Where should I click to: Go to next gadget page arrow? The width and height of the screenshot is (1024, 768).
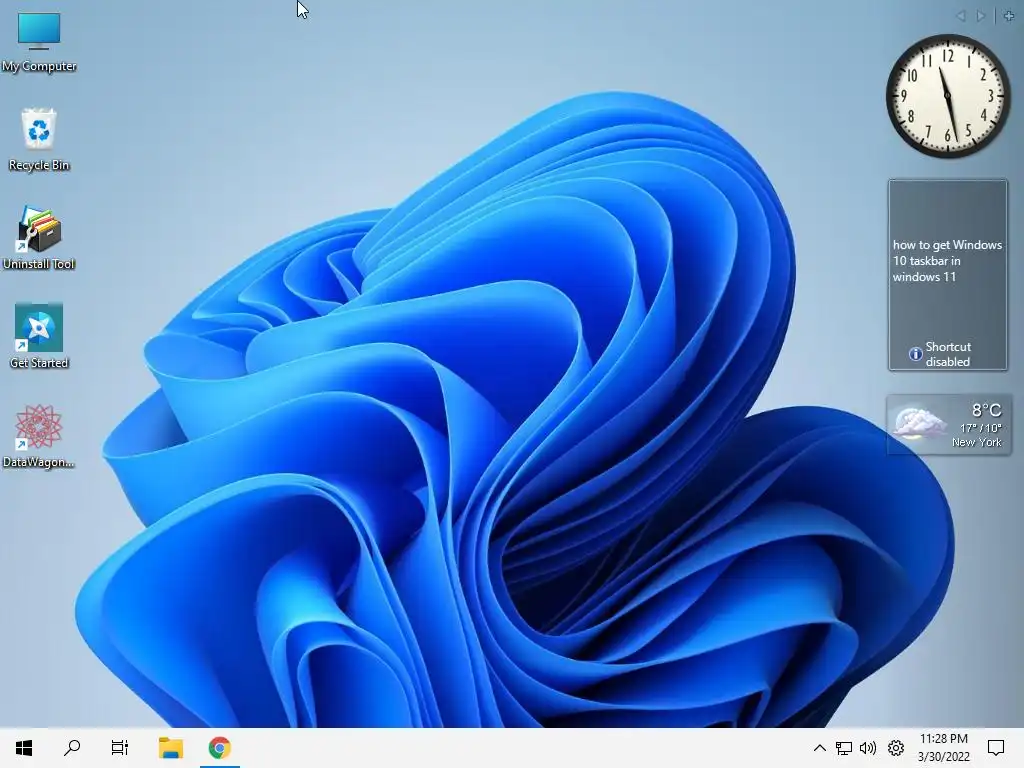click(x=980, y=16)
